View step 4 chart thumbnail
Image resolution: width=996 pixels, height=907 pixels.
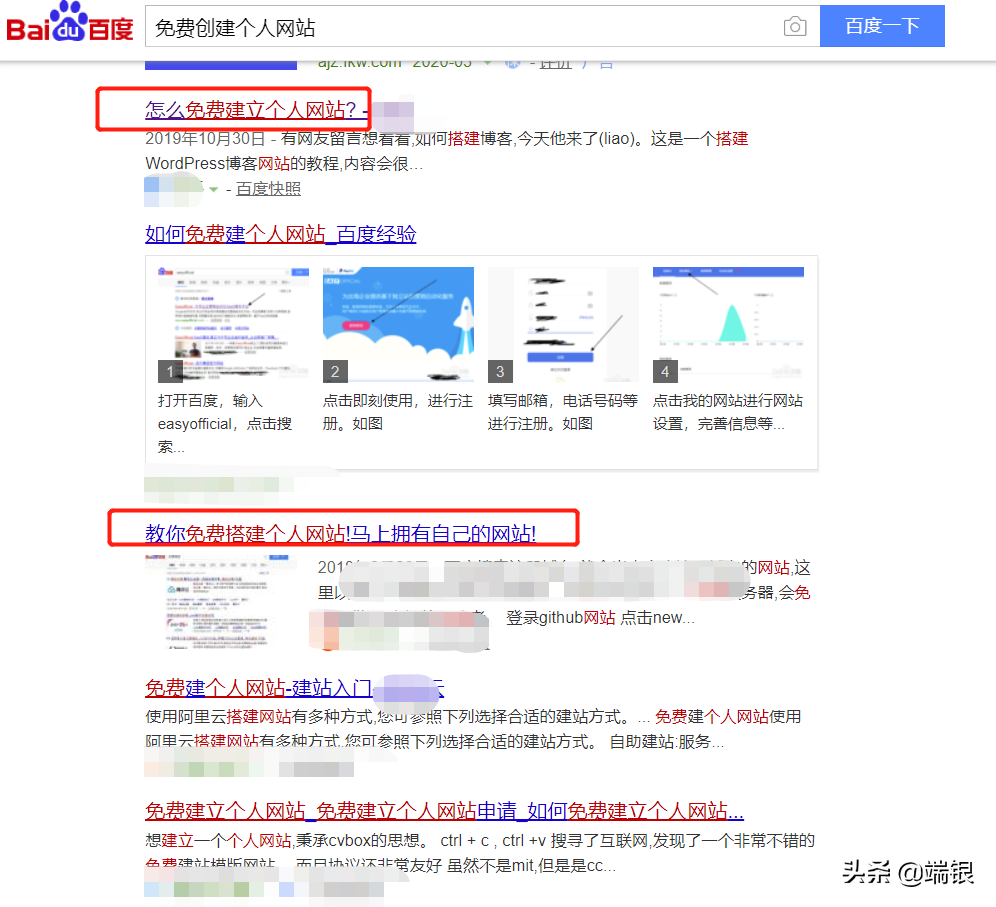point(728,325)
